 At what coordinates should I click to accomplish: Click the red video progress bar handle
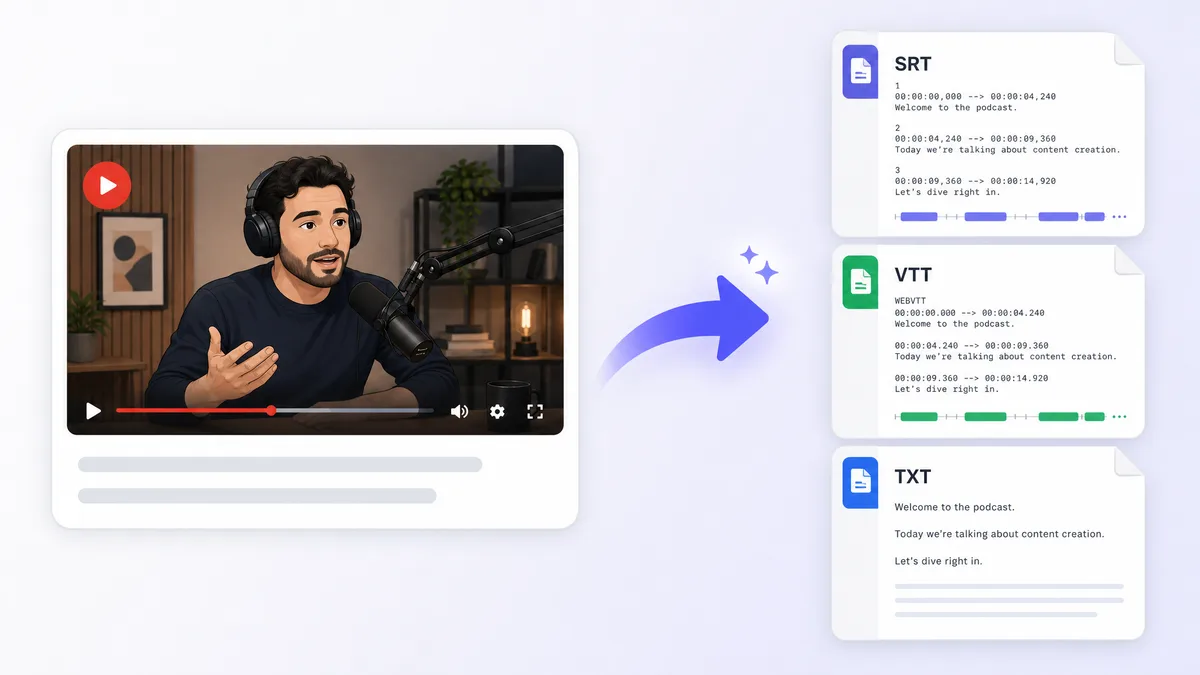[x=271, y=410]
